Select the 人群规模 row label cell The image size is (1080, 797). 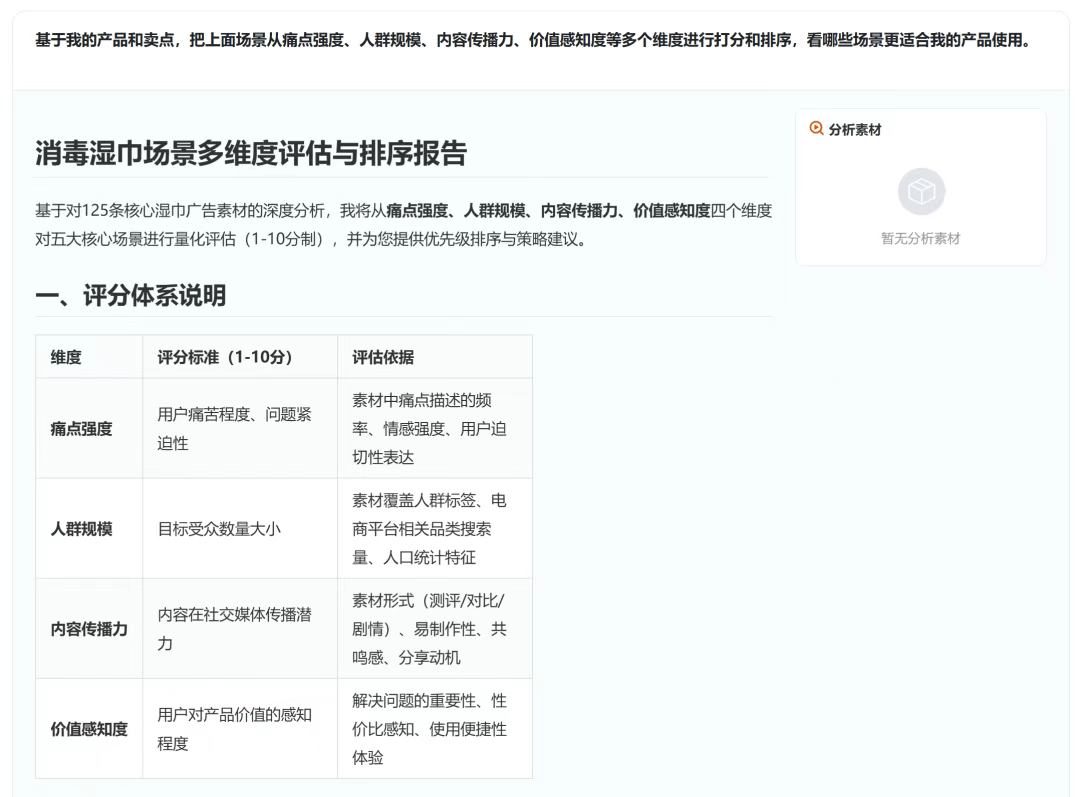(x=81, y=529)
